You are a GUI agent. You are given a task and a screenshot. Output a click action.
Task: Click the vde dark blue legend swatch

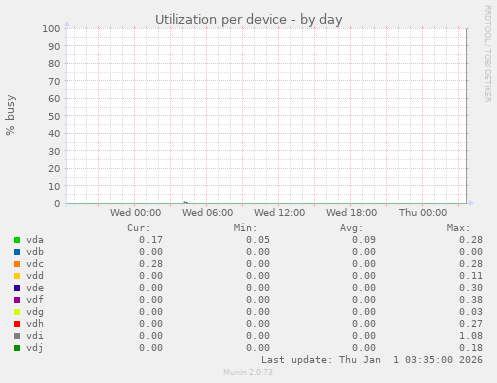(x=17, y=288)
